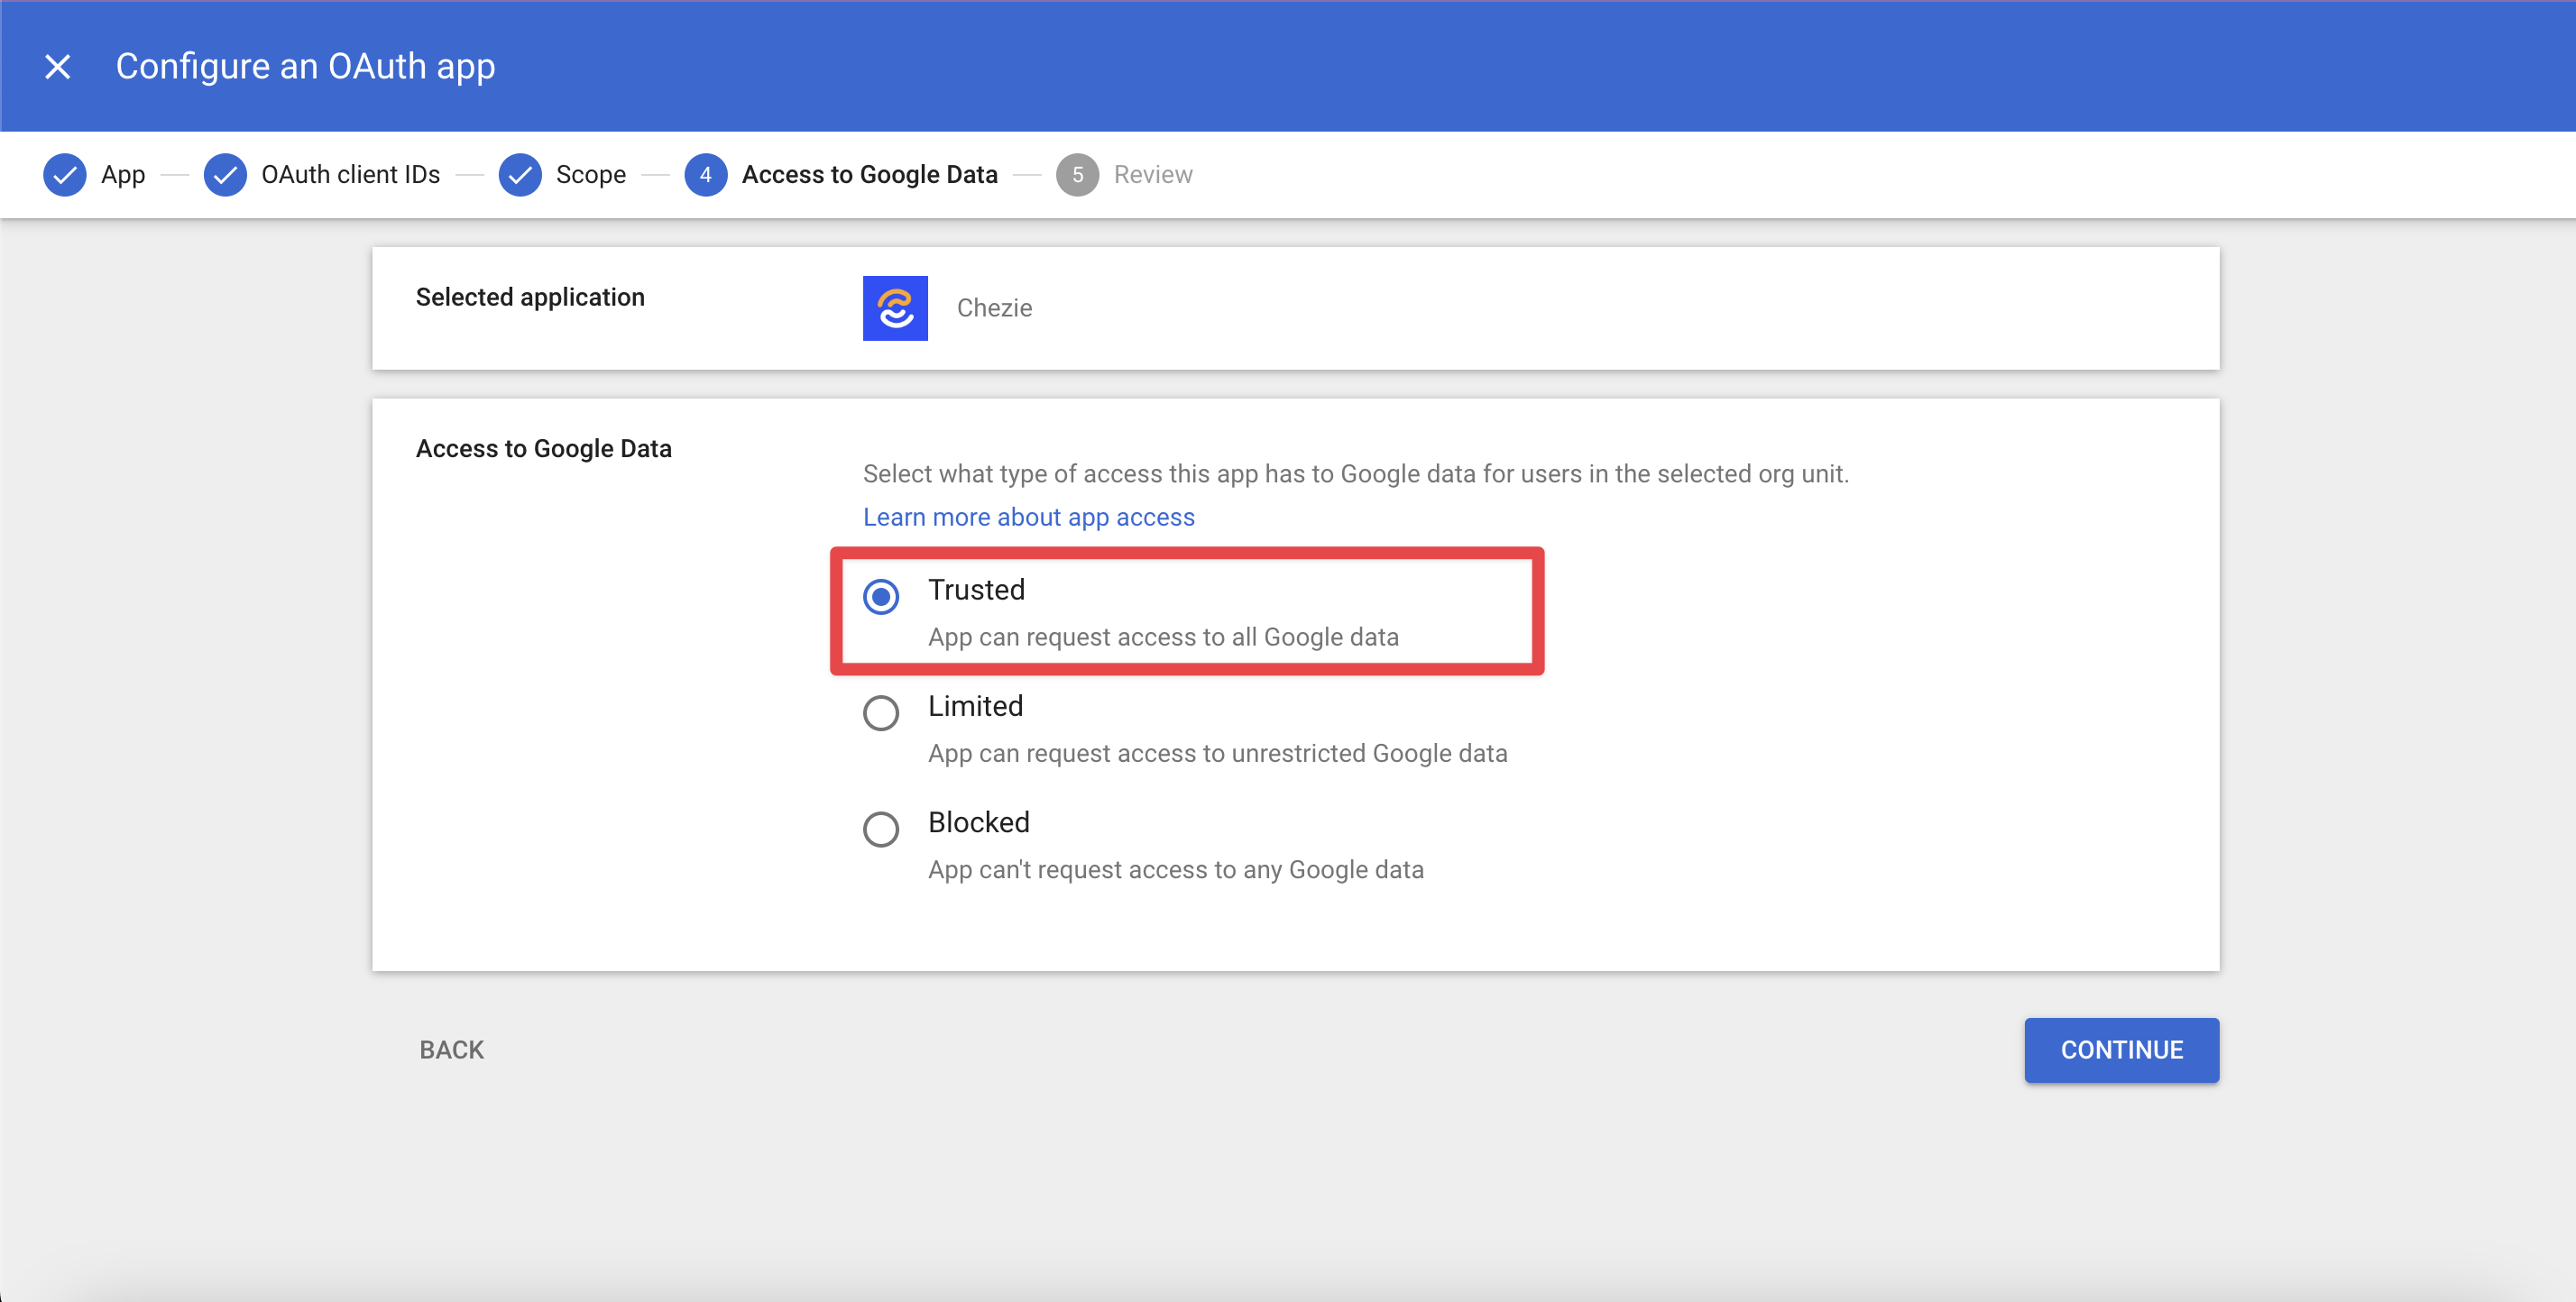
Task: Click the Access to Google Data step label
Action: pyautogui.click(x=869, y=175)
